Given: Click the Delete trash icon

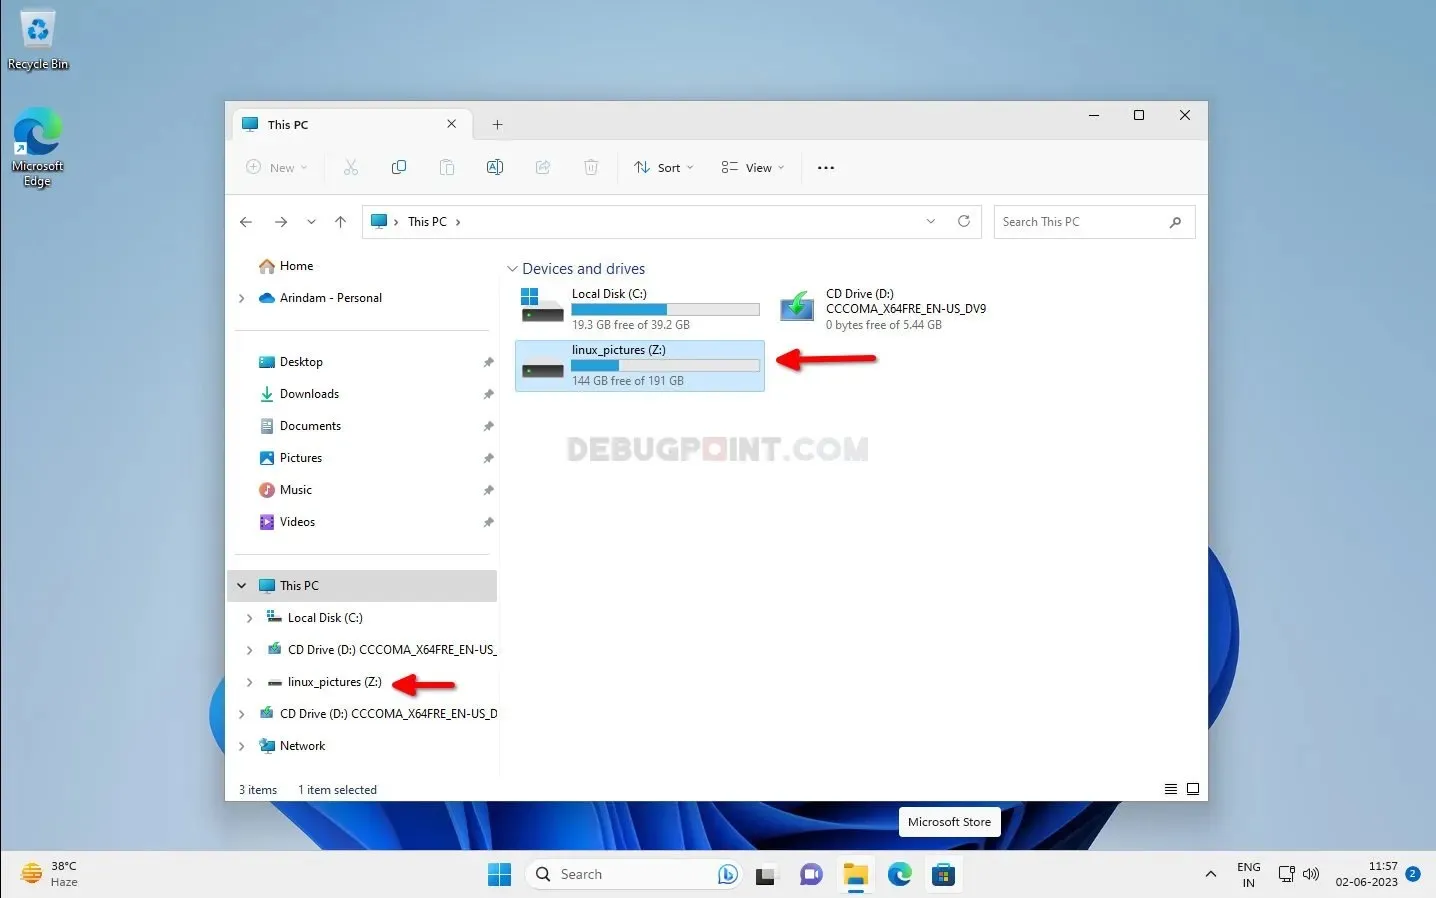Looking at the screenshot, I should click(591, 167).
